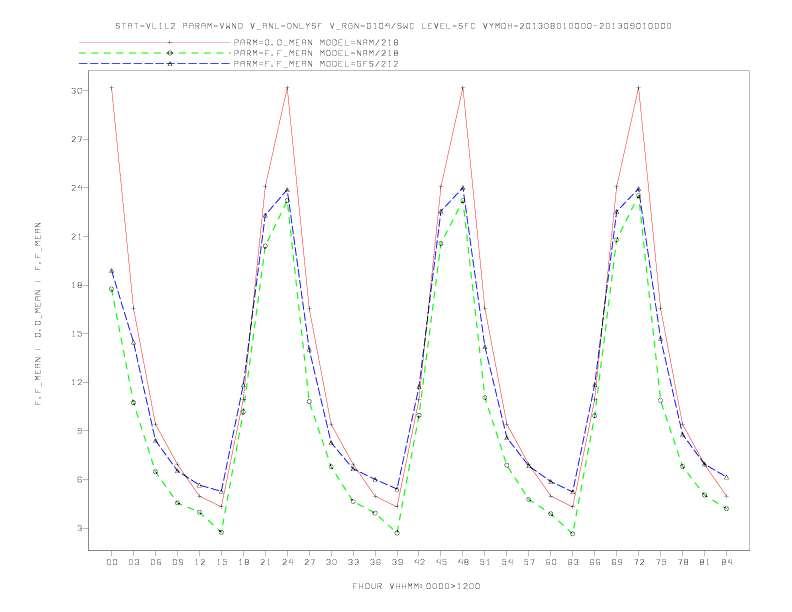
Task: Click y-axis tick label 21
Action: [77, 237]
